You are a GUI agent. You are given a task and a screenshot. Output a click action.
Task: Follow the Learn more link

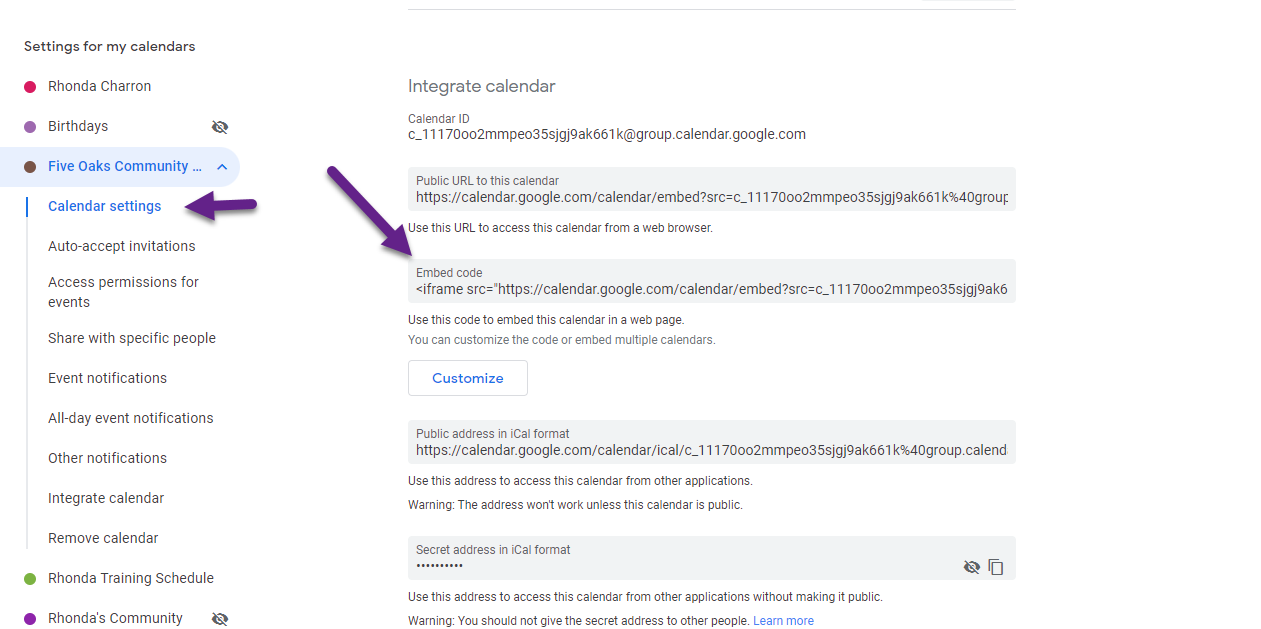(783, 621)
